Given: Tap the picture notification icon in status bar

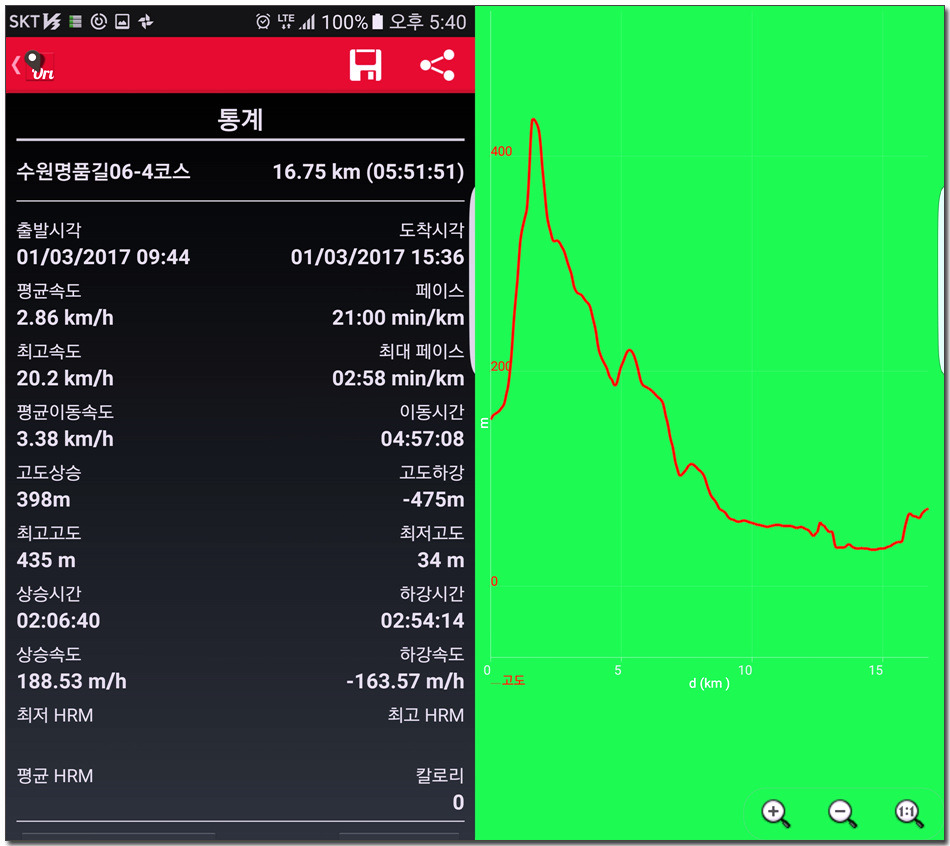Looking at the screenshot, I should coord(122,22).
